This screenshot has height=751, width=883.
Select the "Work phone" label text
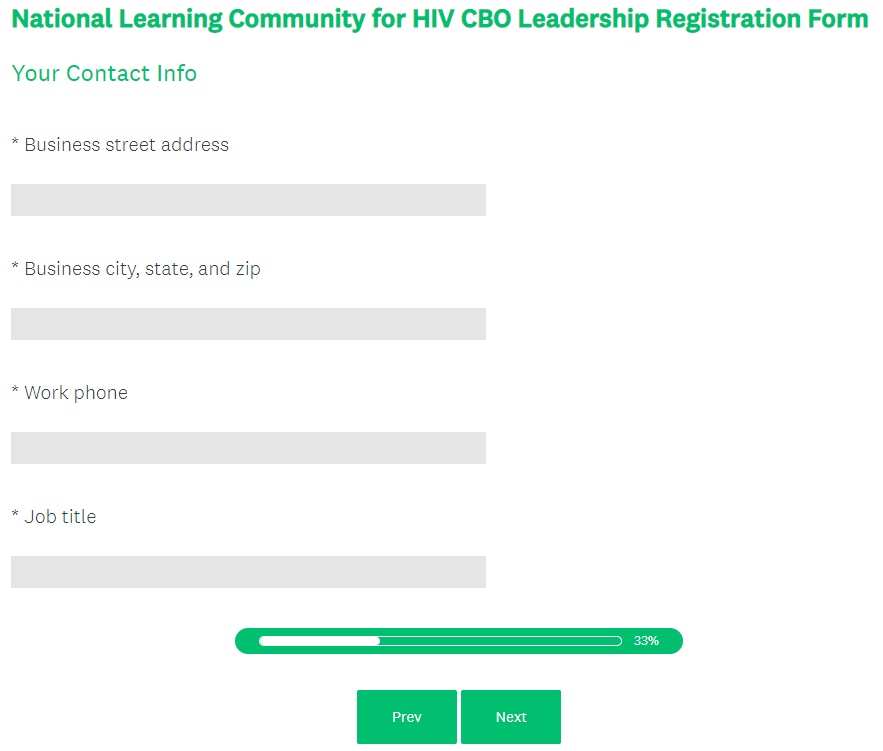[76, 393]
